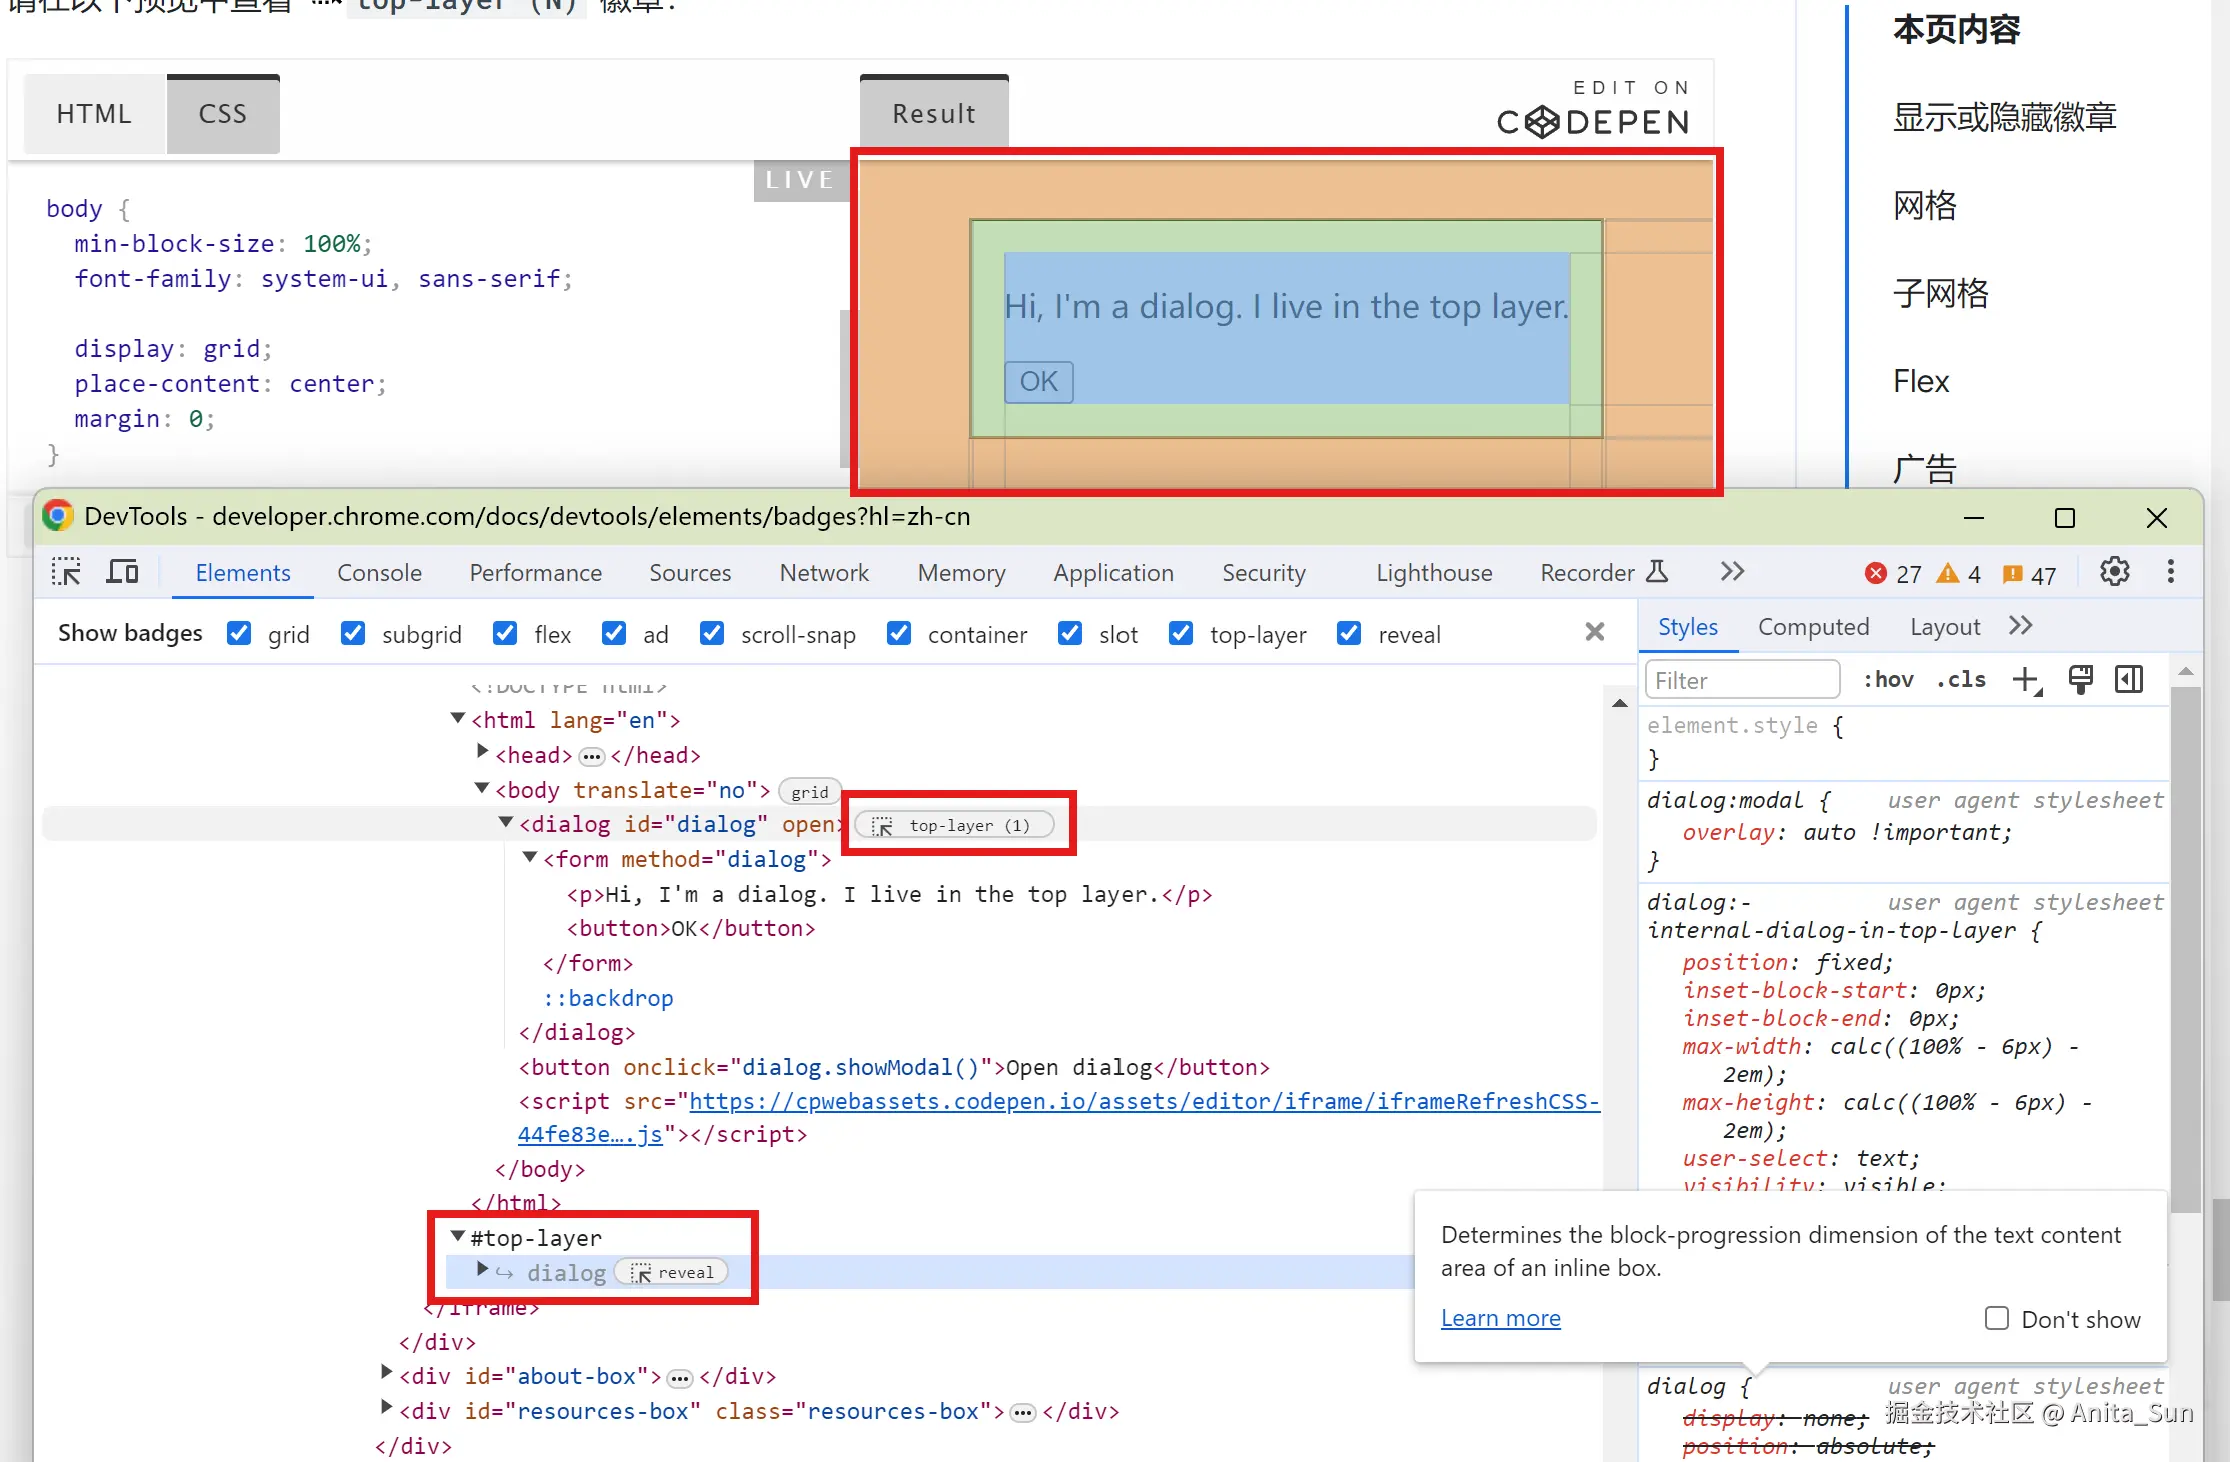Switch to the Console tab
The height and width of the screenshot is (1462, 2230).
pyautogui.click(x=379, y=573)
